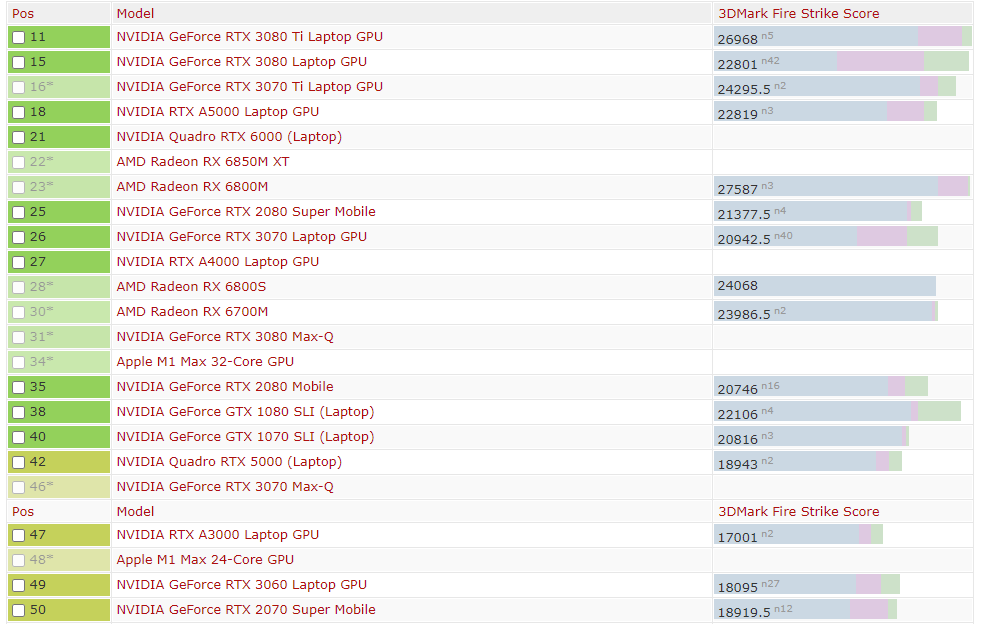This screenshot has height=624, width=991.
Task: Check the box for position 35
Action: [x=19, y=387]
